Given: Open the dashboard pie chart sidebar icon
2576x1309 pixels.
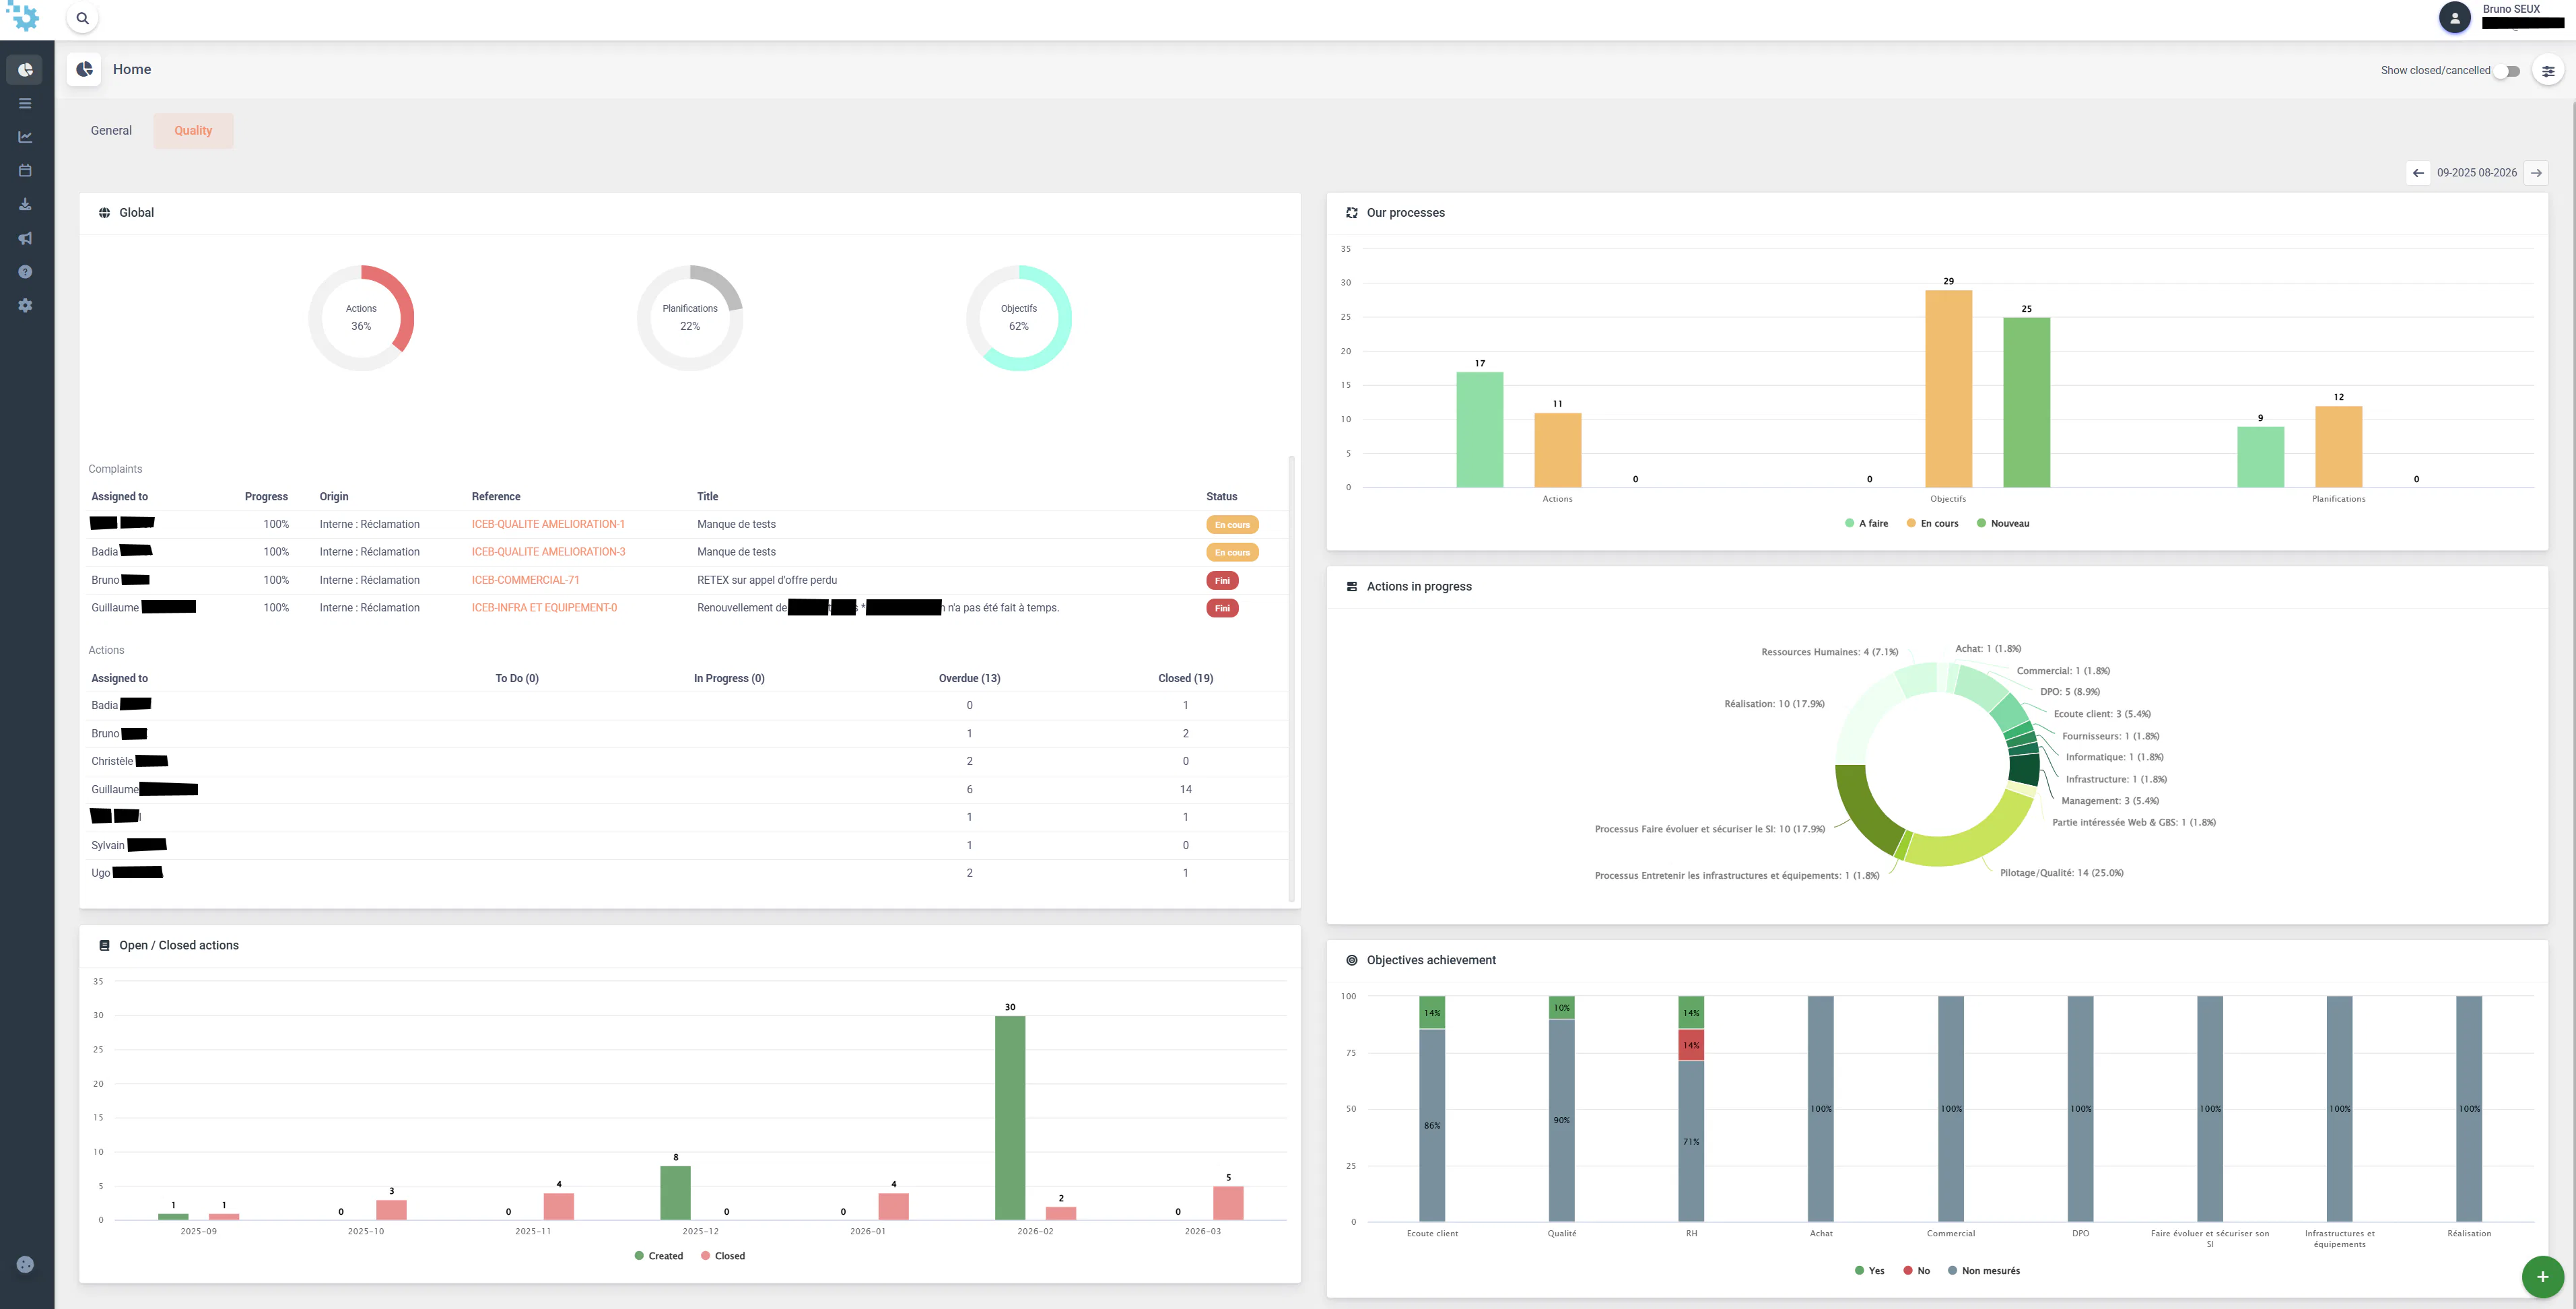Looking at the screenshot, I should click(25, 70).
